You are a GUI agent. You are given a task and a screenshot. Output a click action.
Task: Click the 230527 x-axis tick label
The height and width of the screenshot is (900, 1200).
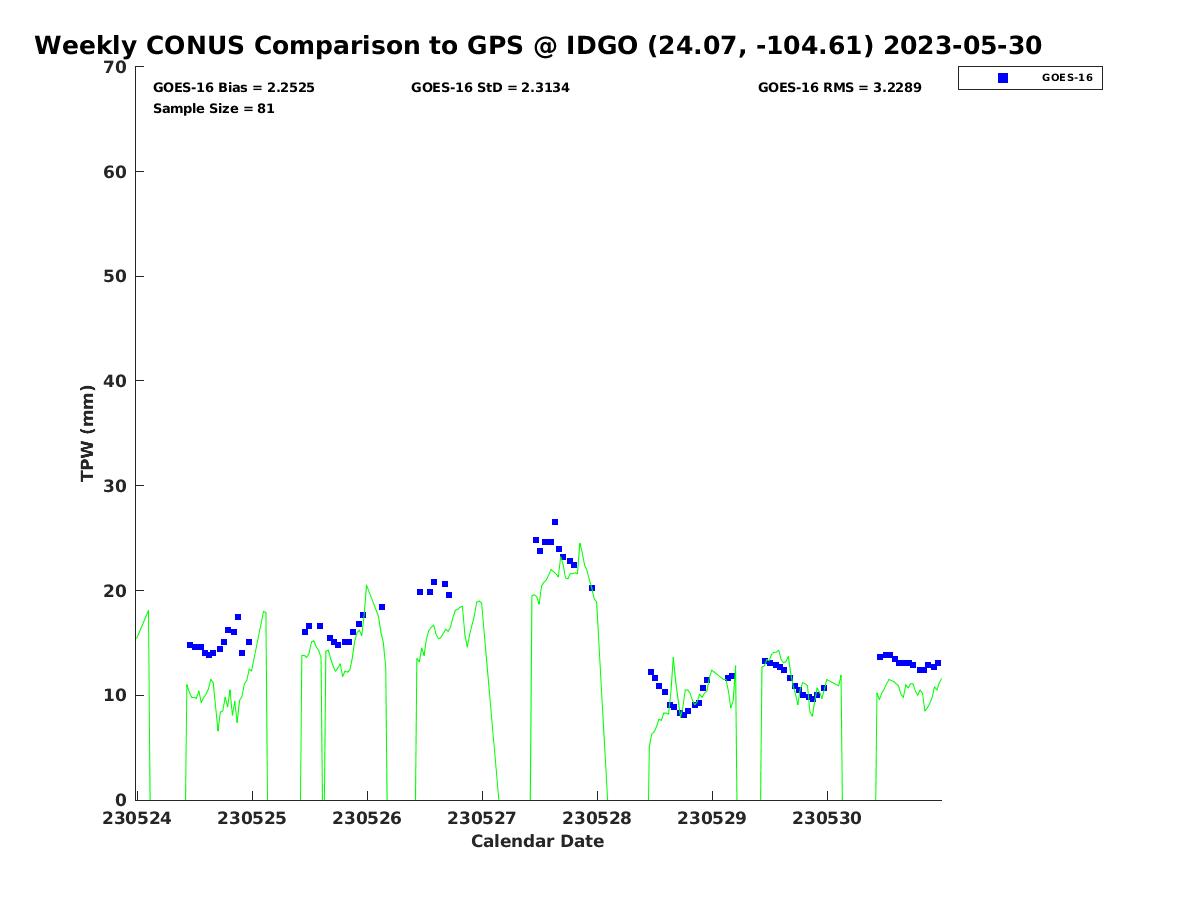(482, 818)
